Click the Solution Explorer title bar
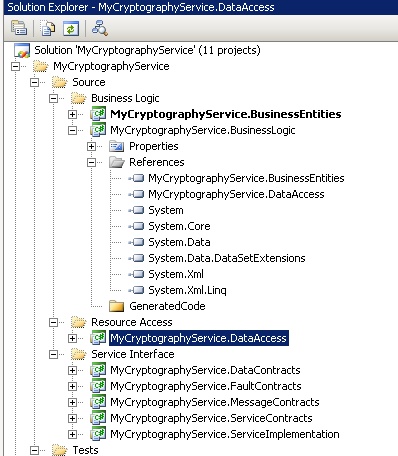Viewport: 398px width, 456px height. 201,7
